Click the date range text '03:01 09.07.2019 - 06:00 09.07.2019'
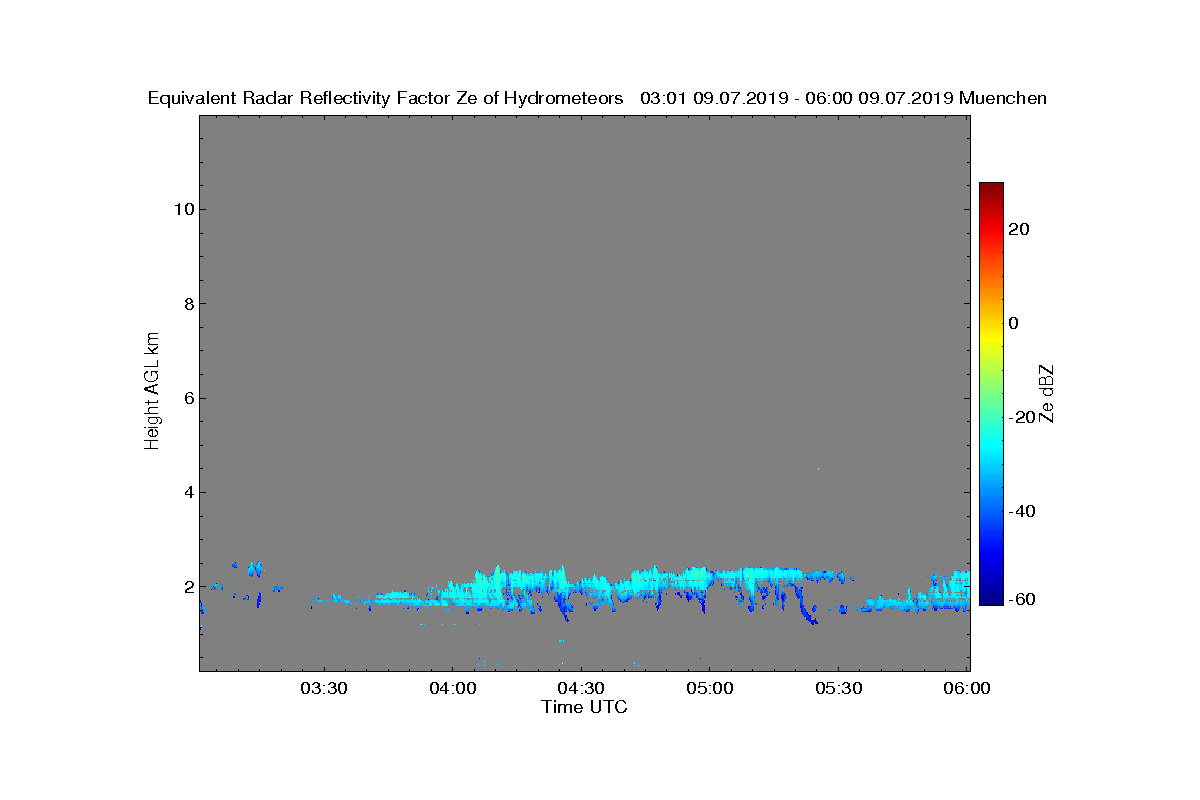 point(796,98)
